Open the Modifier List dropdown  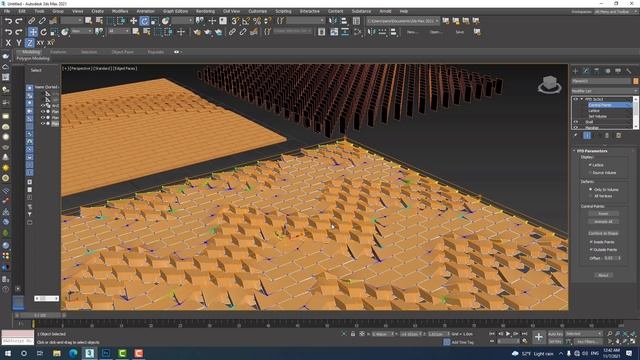[604, 91]
